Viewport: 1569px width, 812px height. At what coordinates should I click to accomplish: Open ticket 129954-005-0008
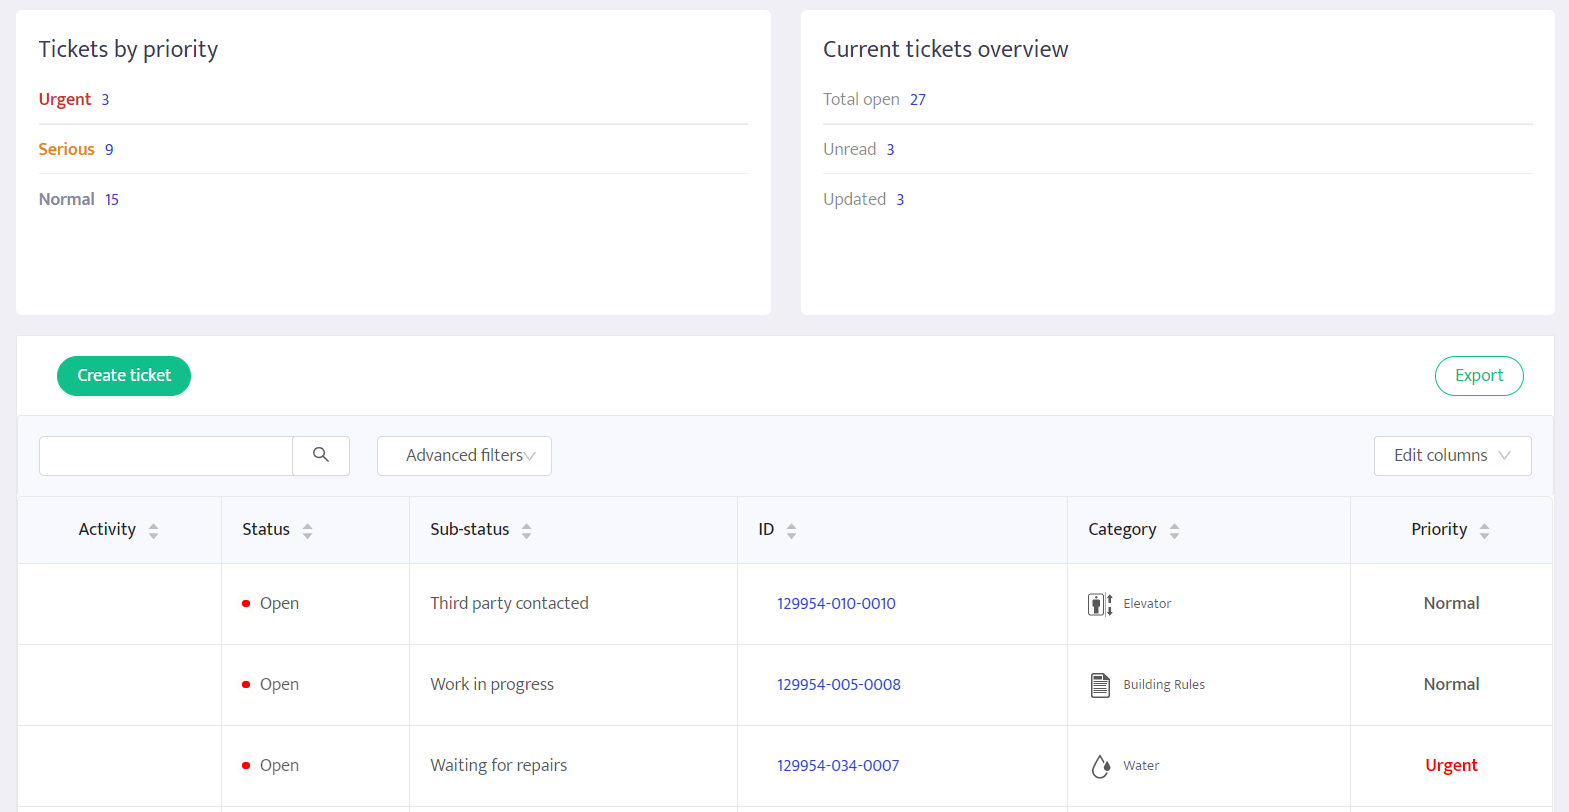[839, 685]
